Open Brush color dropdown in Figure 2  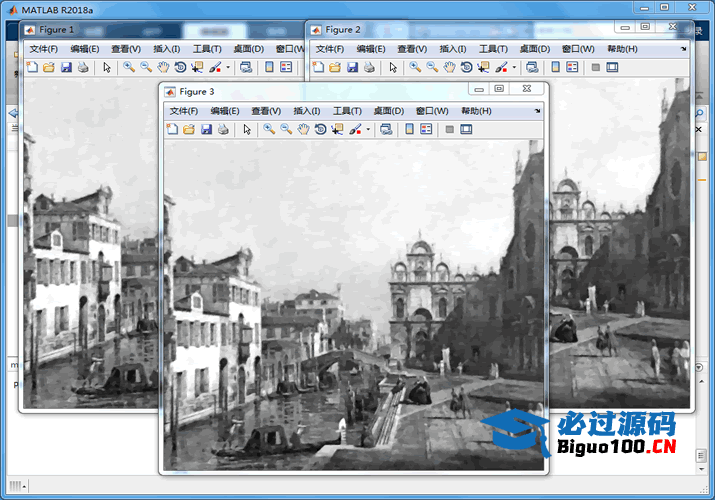(514, 67)
